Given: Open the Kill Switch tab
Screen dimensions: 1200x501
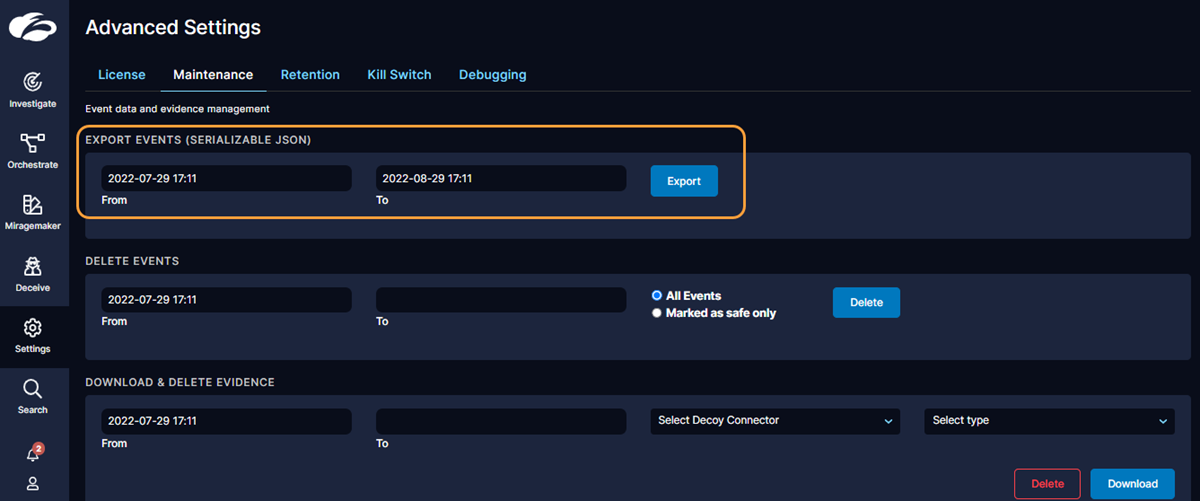Looking at the screenshot, I should [x=399, y=75].
